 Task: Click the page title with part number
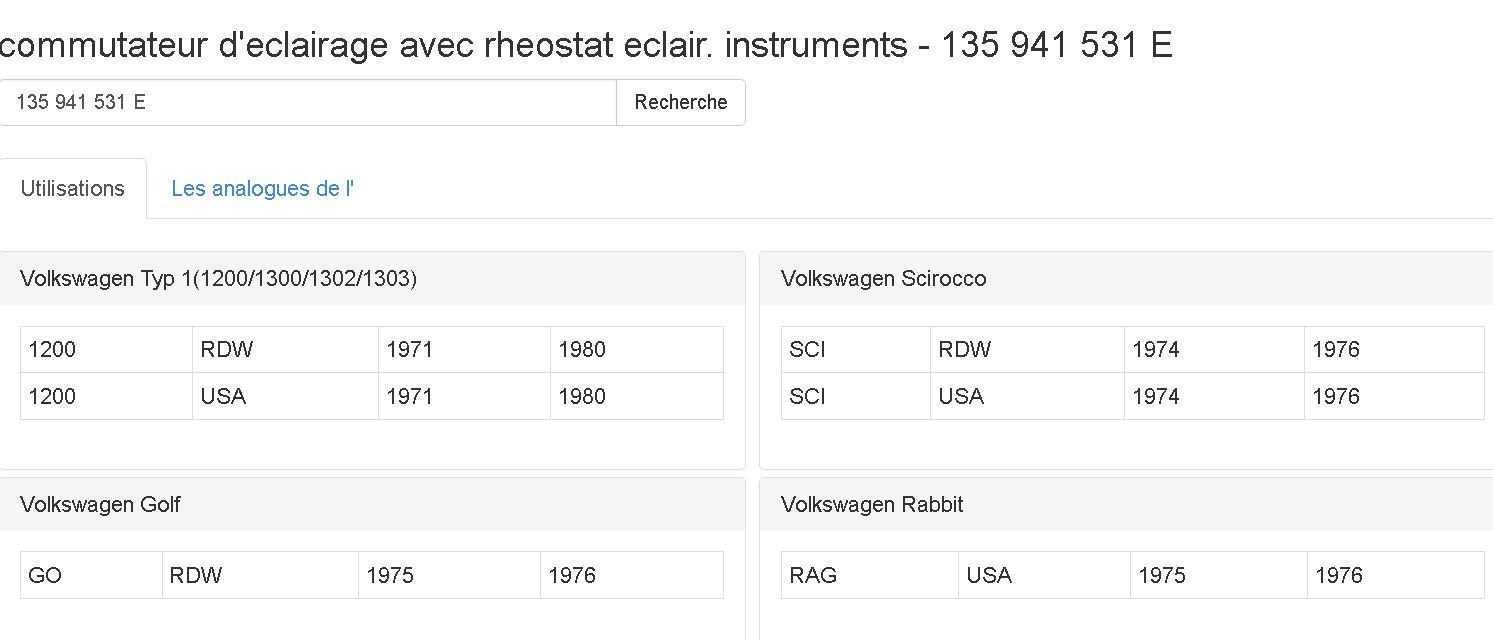coord(586,45)
